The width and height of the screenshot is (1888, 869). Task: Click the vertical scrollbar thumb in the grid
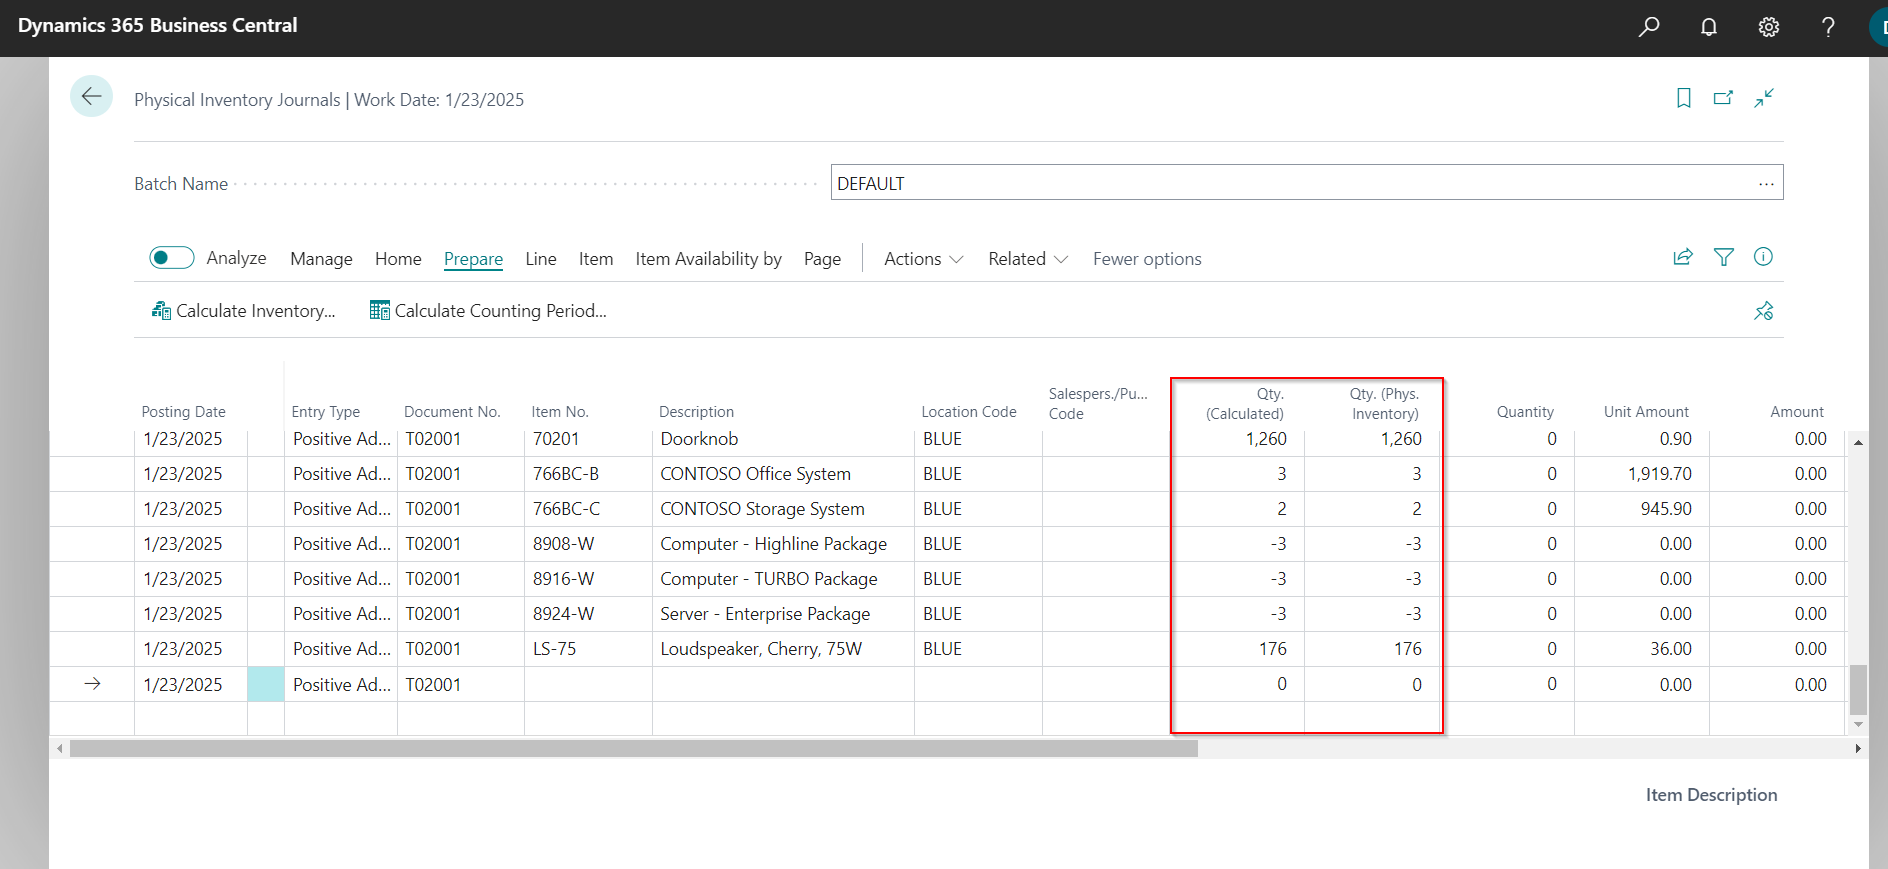click(x=1858, y=689)
